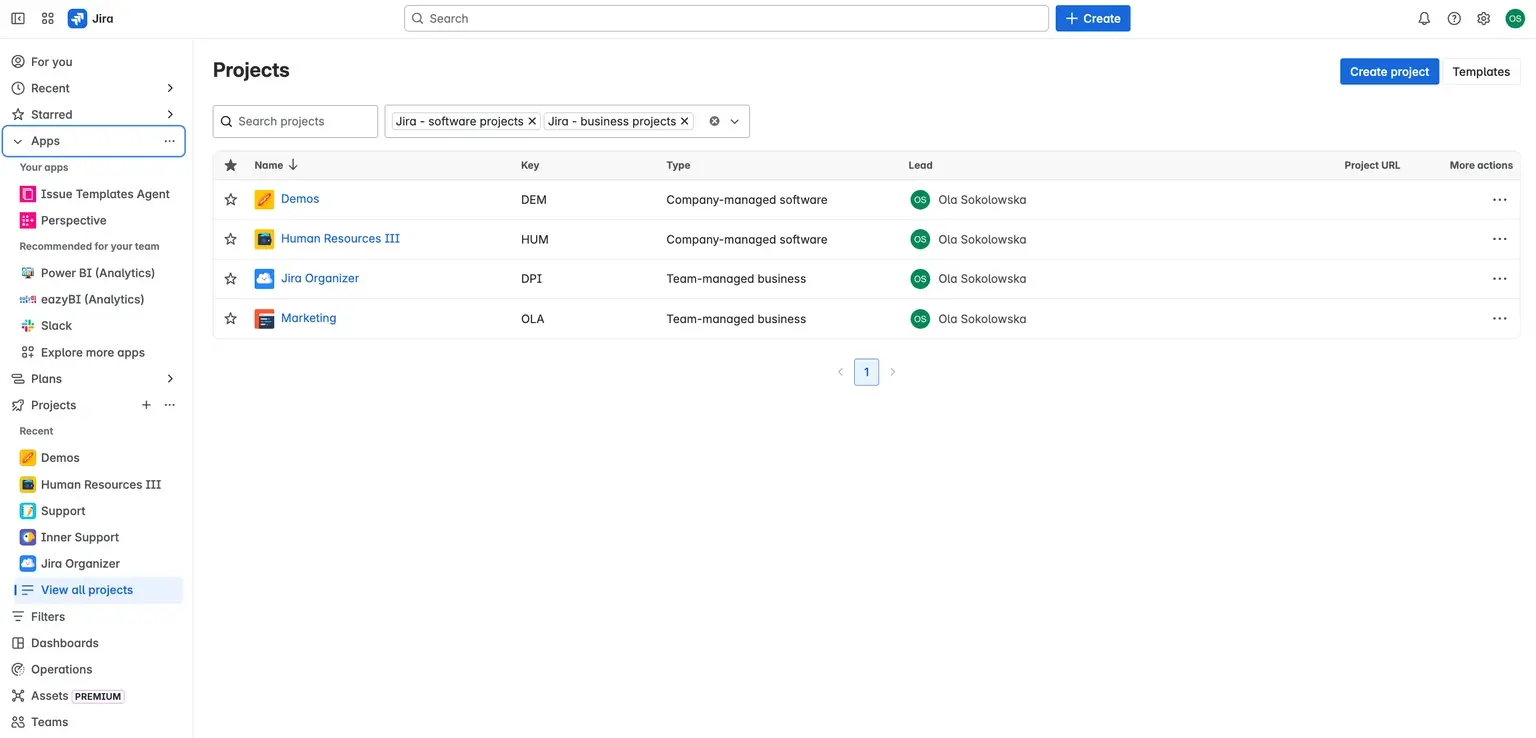
Task: Click inside the Search projects field
Action: click(295, 121)
